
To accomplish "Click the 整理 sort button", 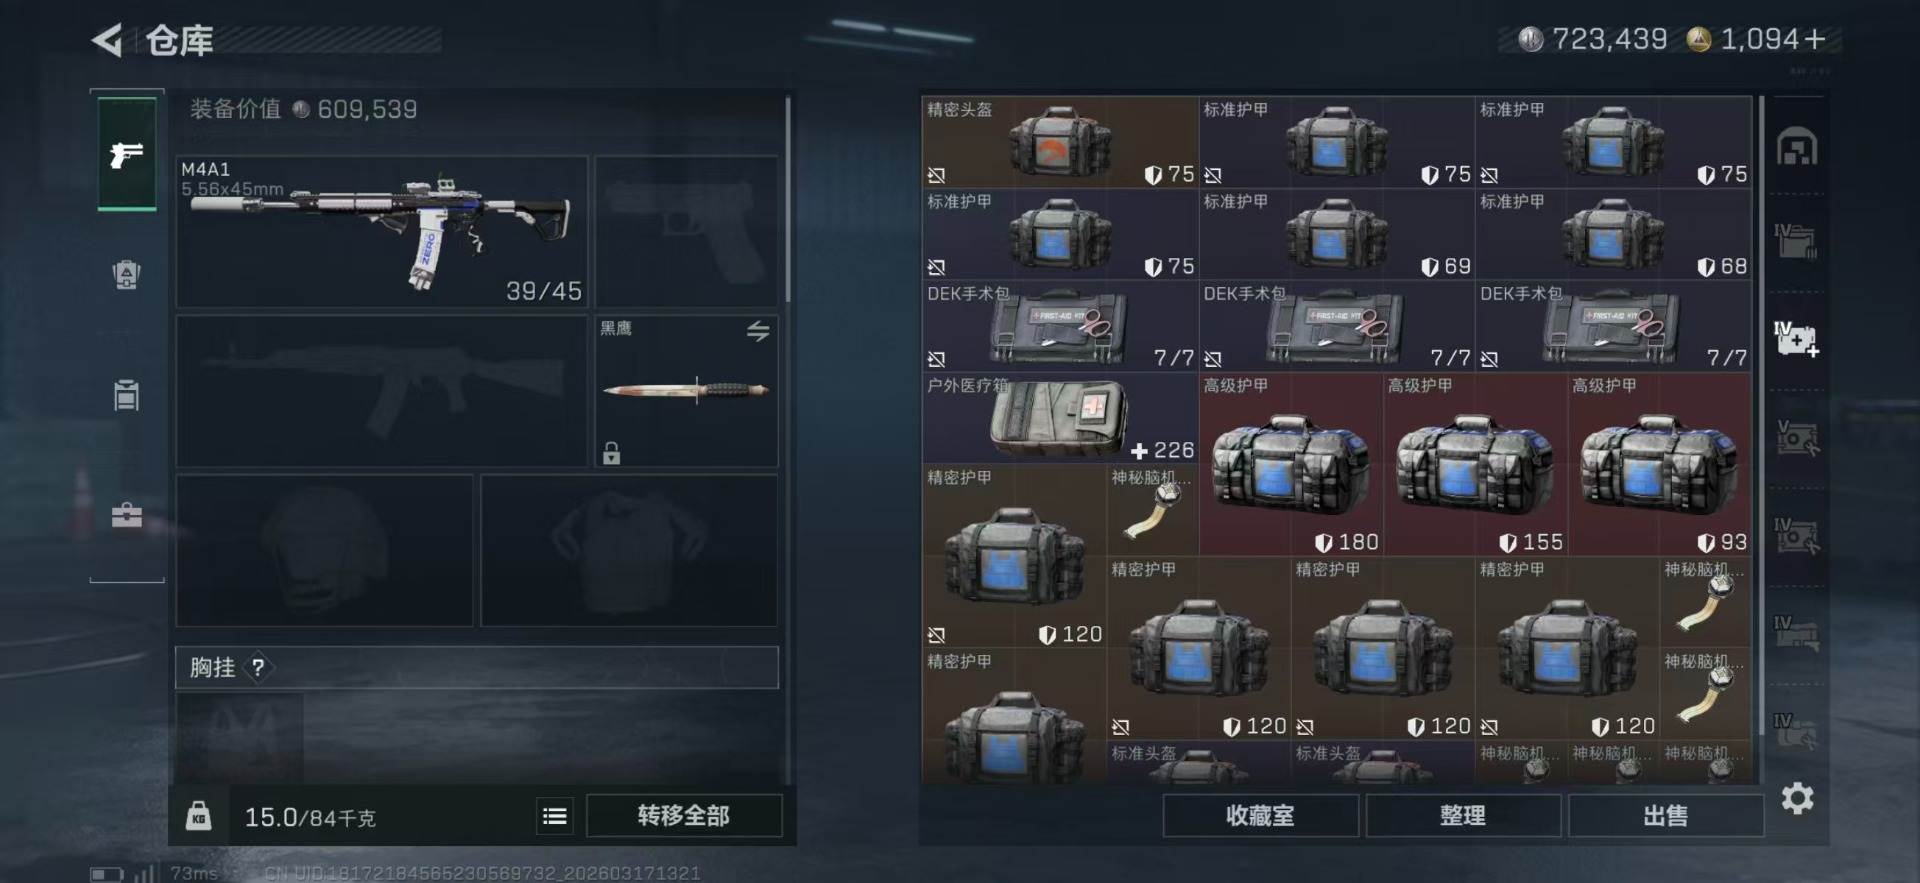I will [x=1463, y=816].
